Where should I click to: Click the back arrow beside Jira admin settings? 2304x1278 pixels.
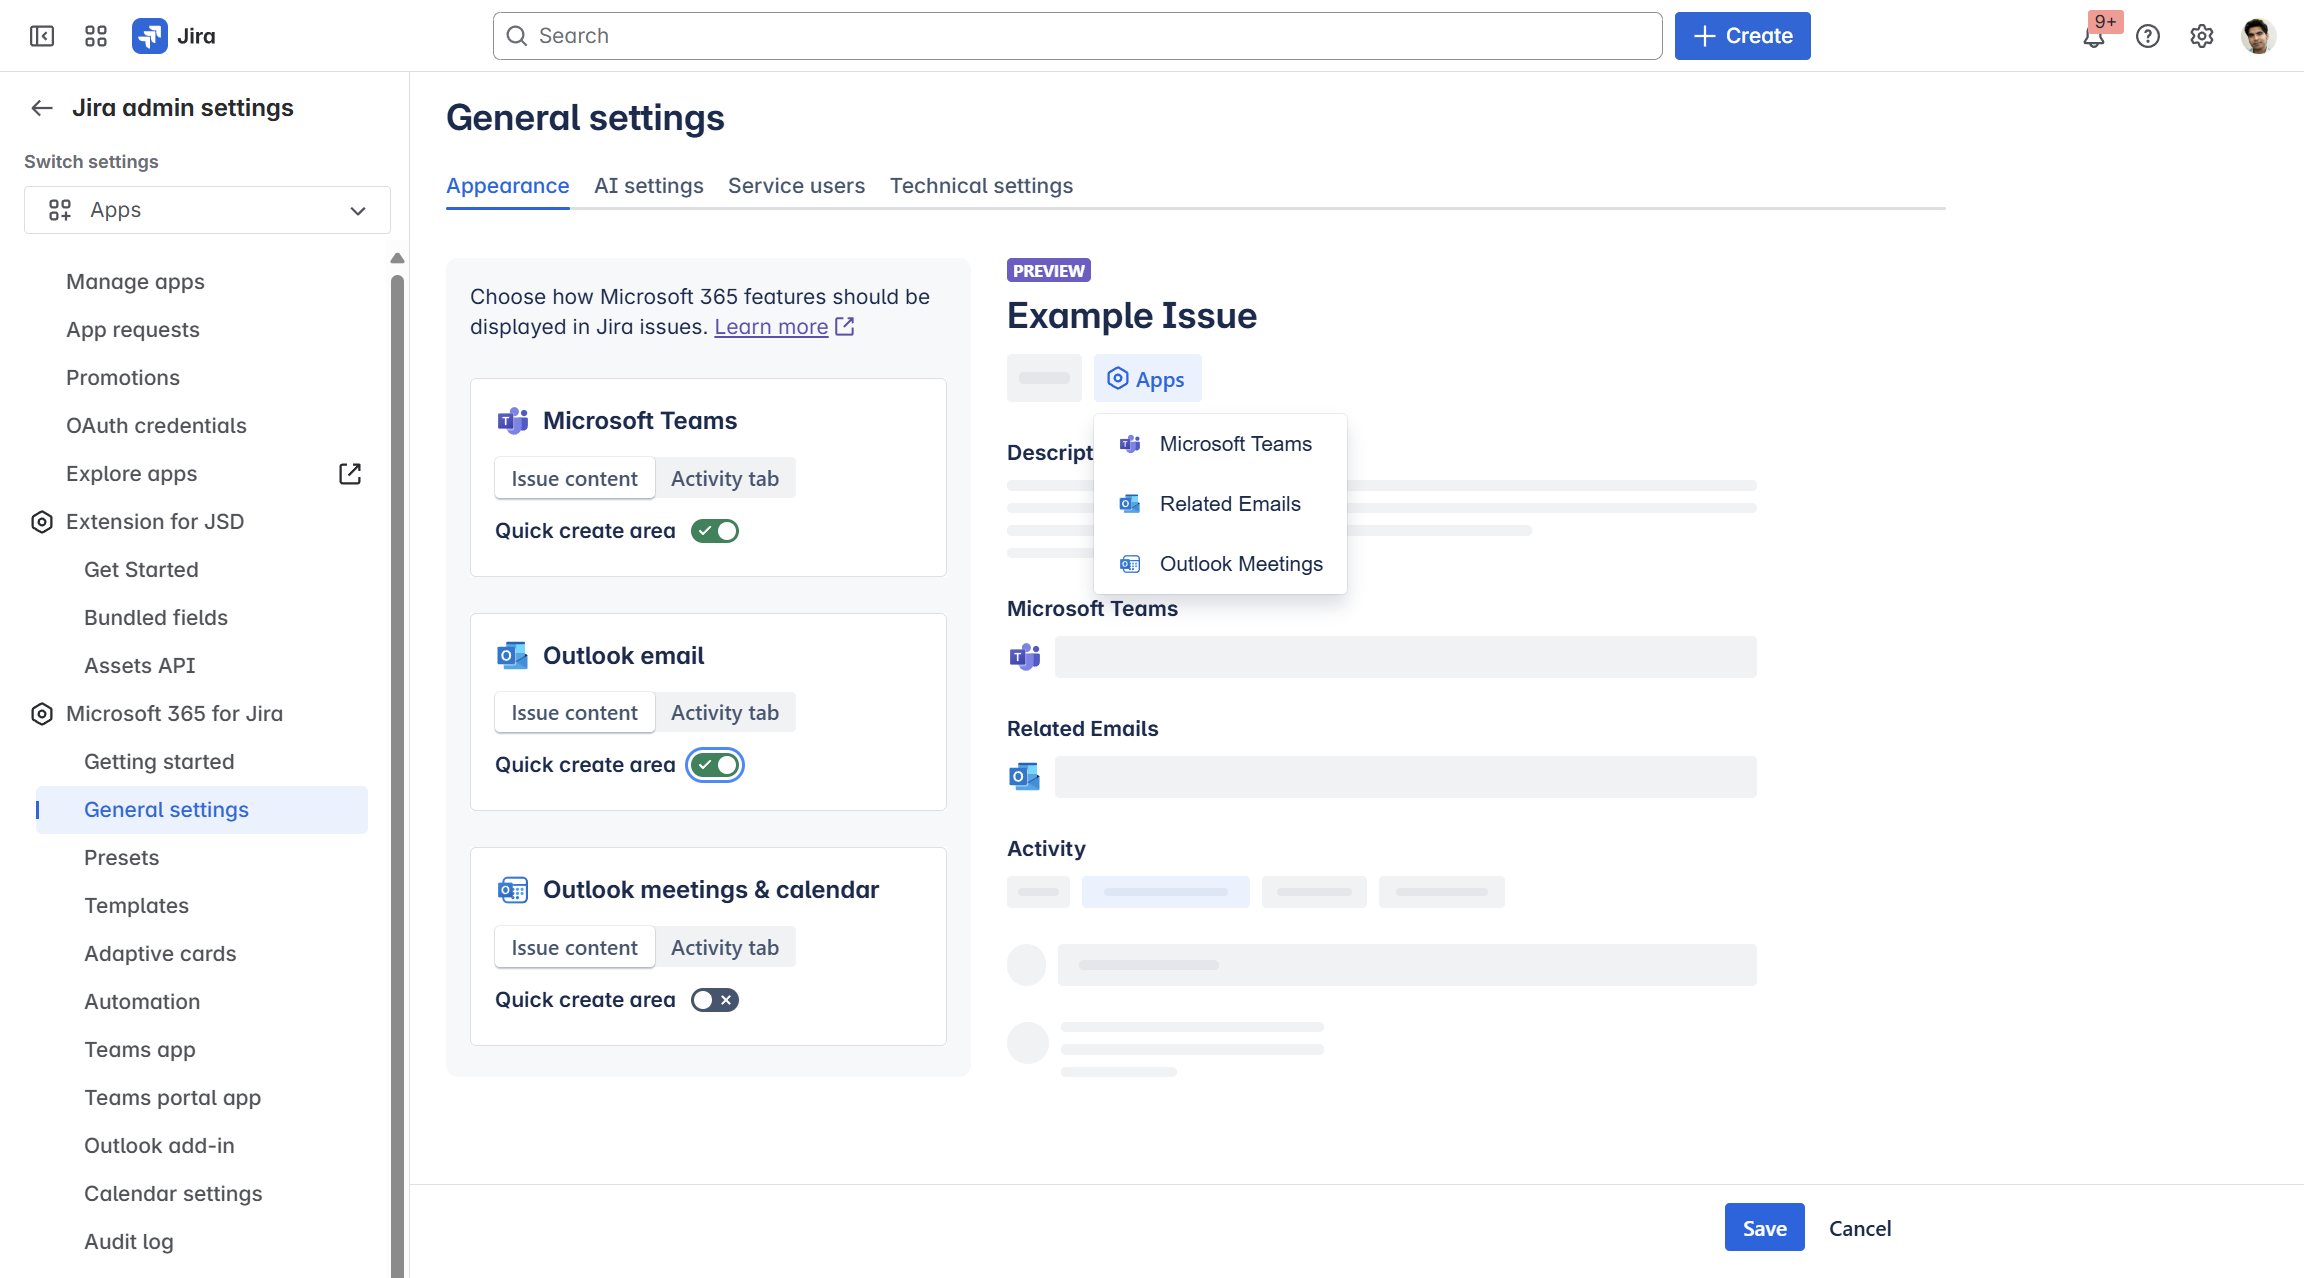[42, 108]
